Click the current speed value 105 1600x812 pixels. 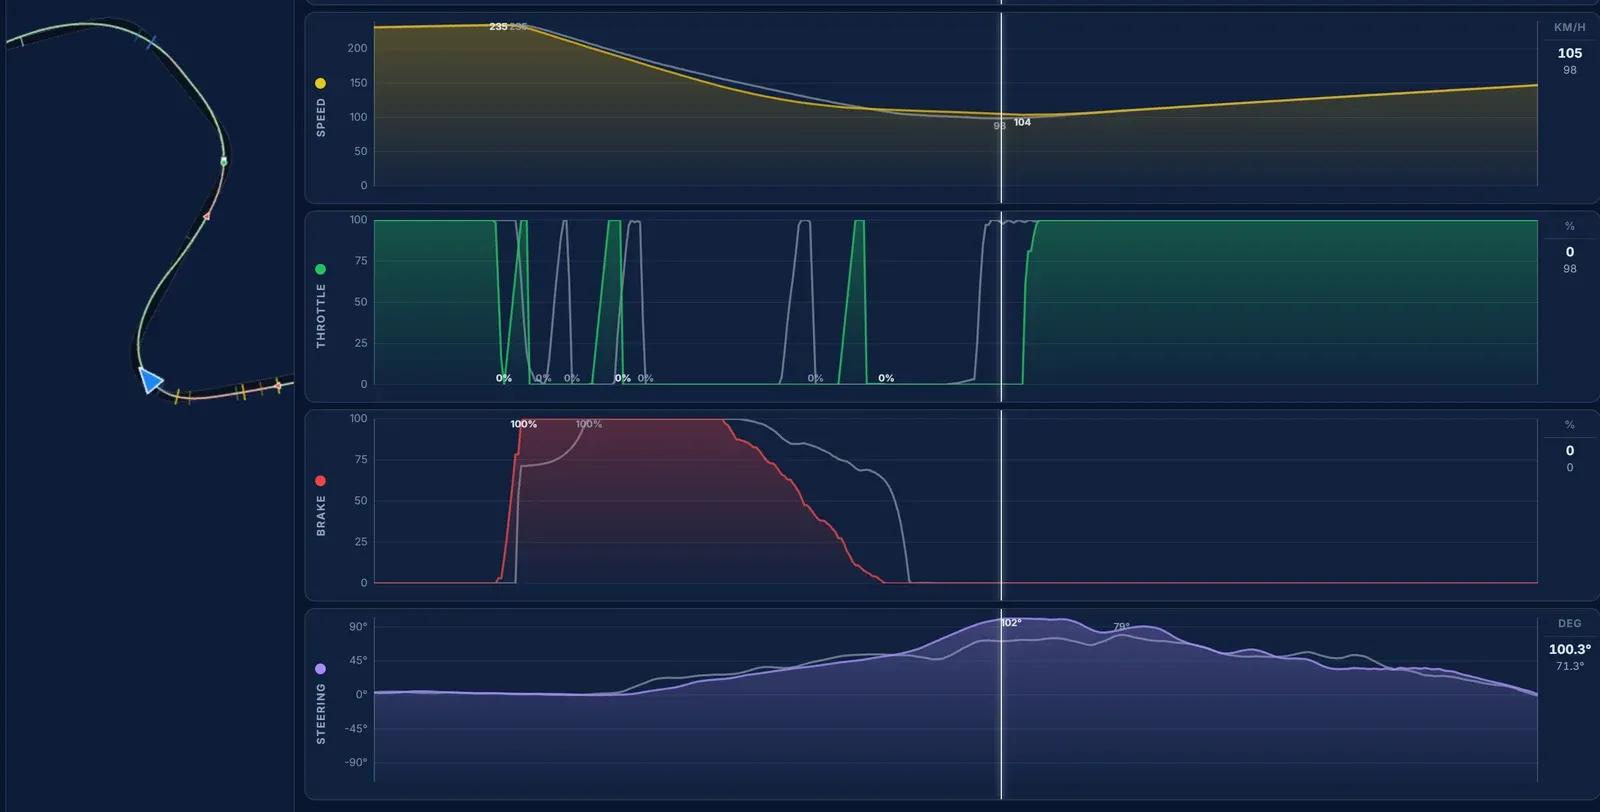tap(1569, 53)
